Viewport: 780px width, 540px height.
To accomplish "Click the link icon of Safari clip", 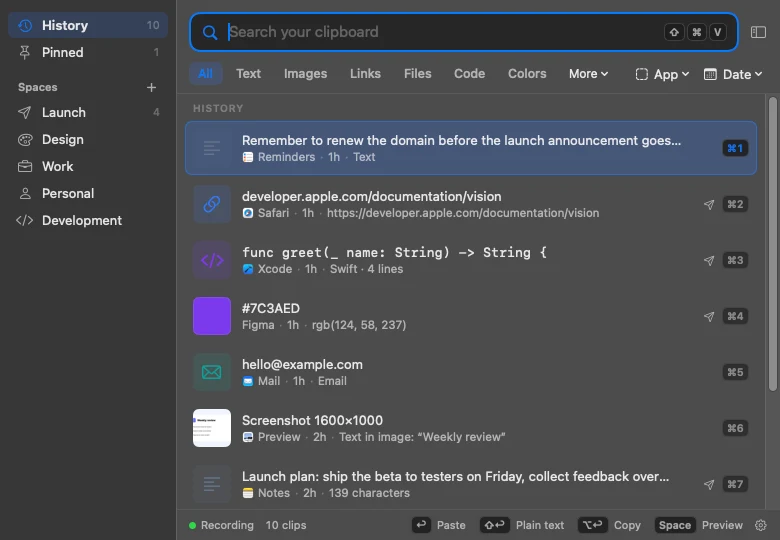I will [x=212, y=204].
